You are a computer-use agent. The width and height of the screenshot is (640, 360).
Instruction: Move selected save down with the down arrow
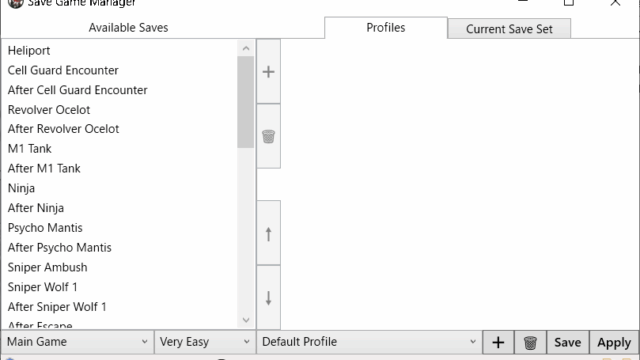pos(269,298)
